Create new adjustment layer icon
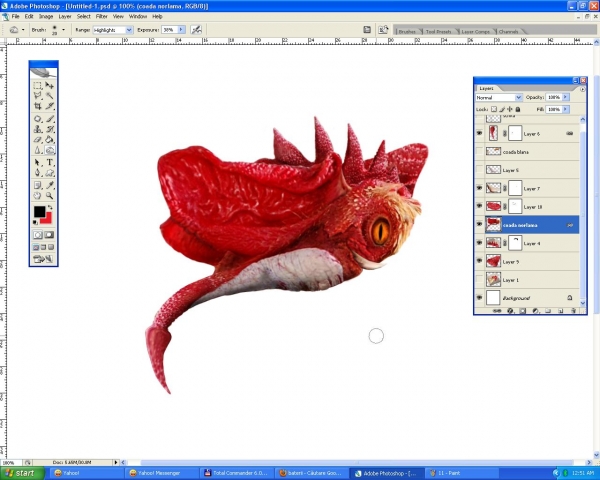Image resolution: width=600 pixels, height=480 pixels. (x=535, y=311)
